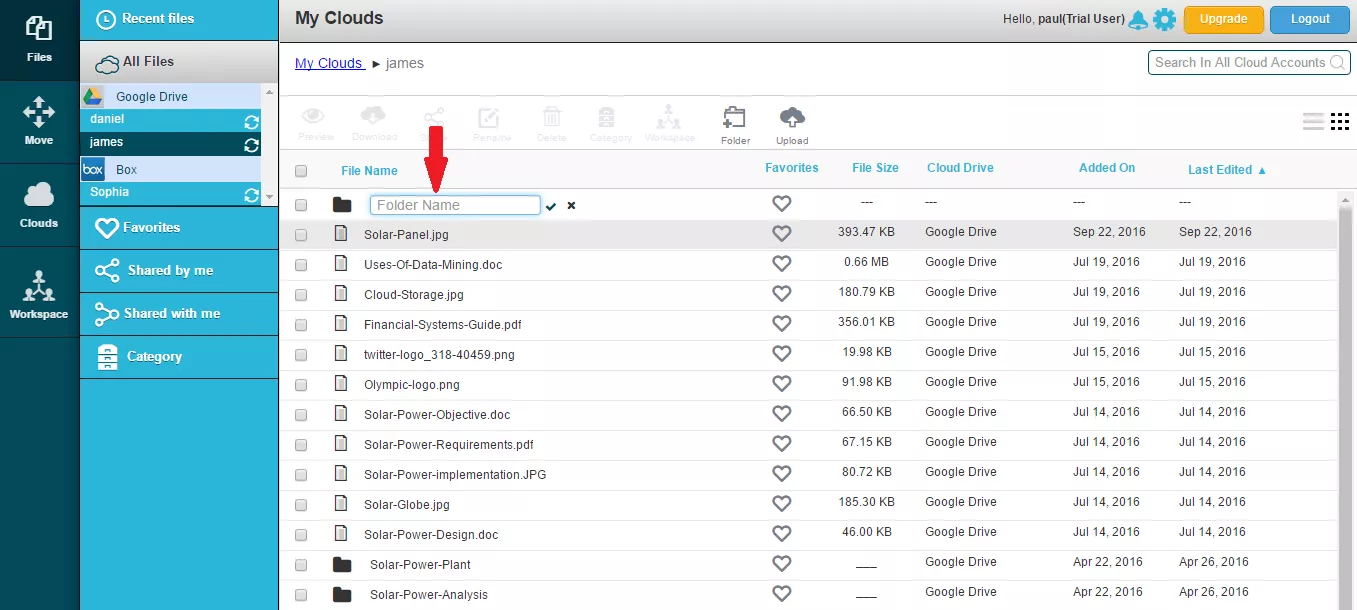Open the settings gear icon
Image resolution: width=1357 pixels, height=610 pixels.
(1164, 19)
